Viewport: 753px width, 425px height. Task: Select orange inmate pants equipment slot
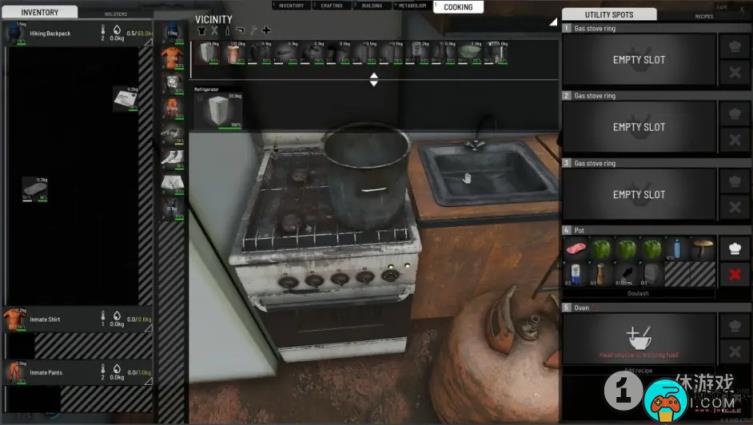click(x=172, y=109)
